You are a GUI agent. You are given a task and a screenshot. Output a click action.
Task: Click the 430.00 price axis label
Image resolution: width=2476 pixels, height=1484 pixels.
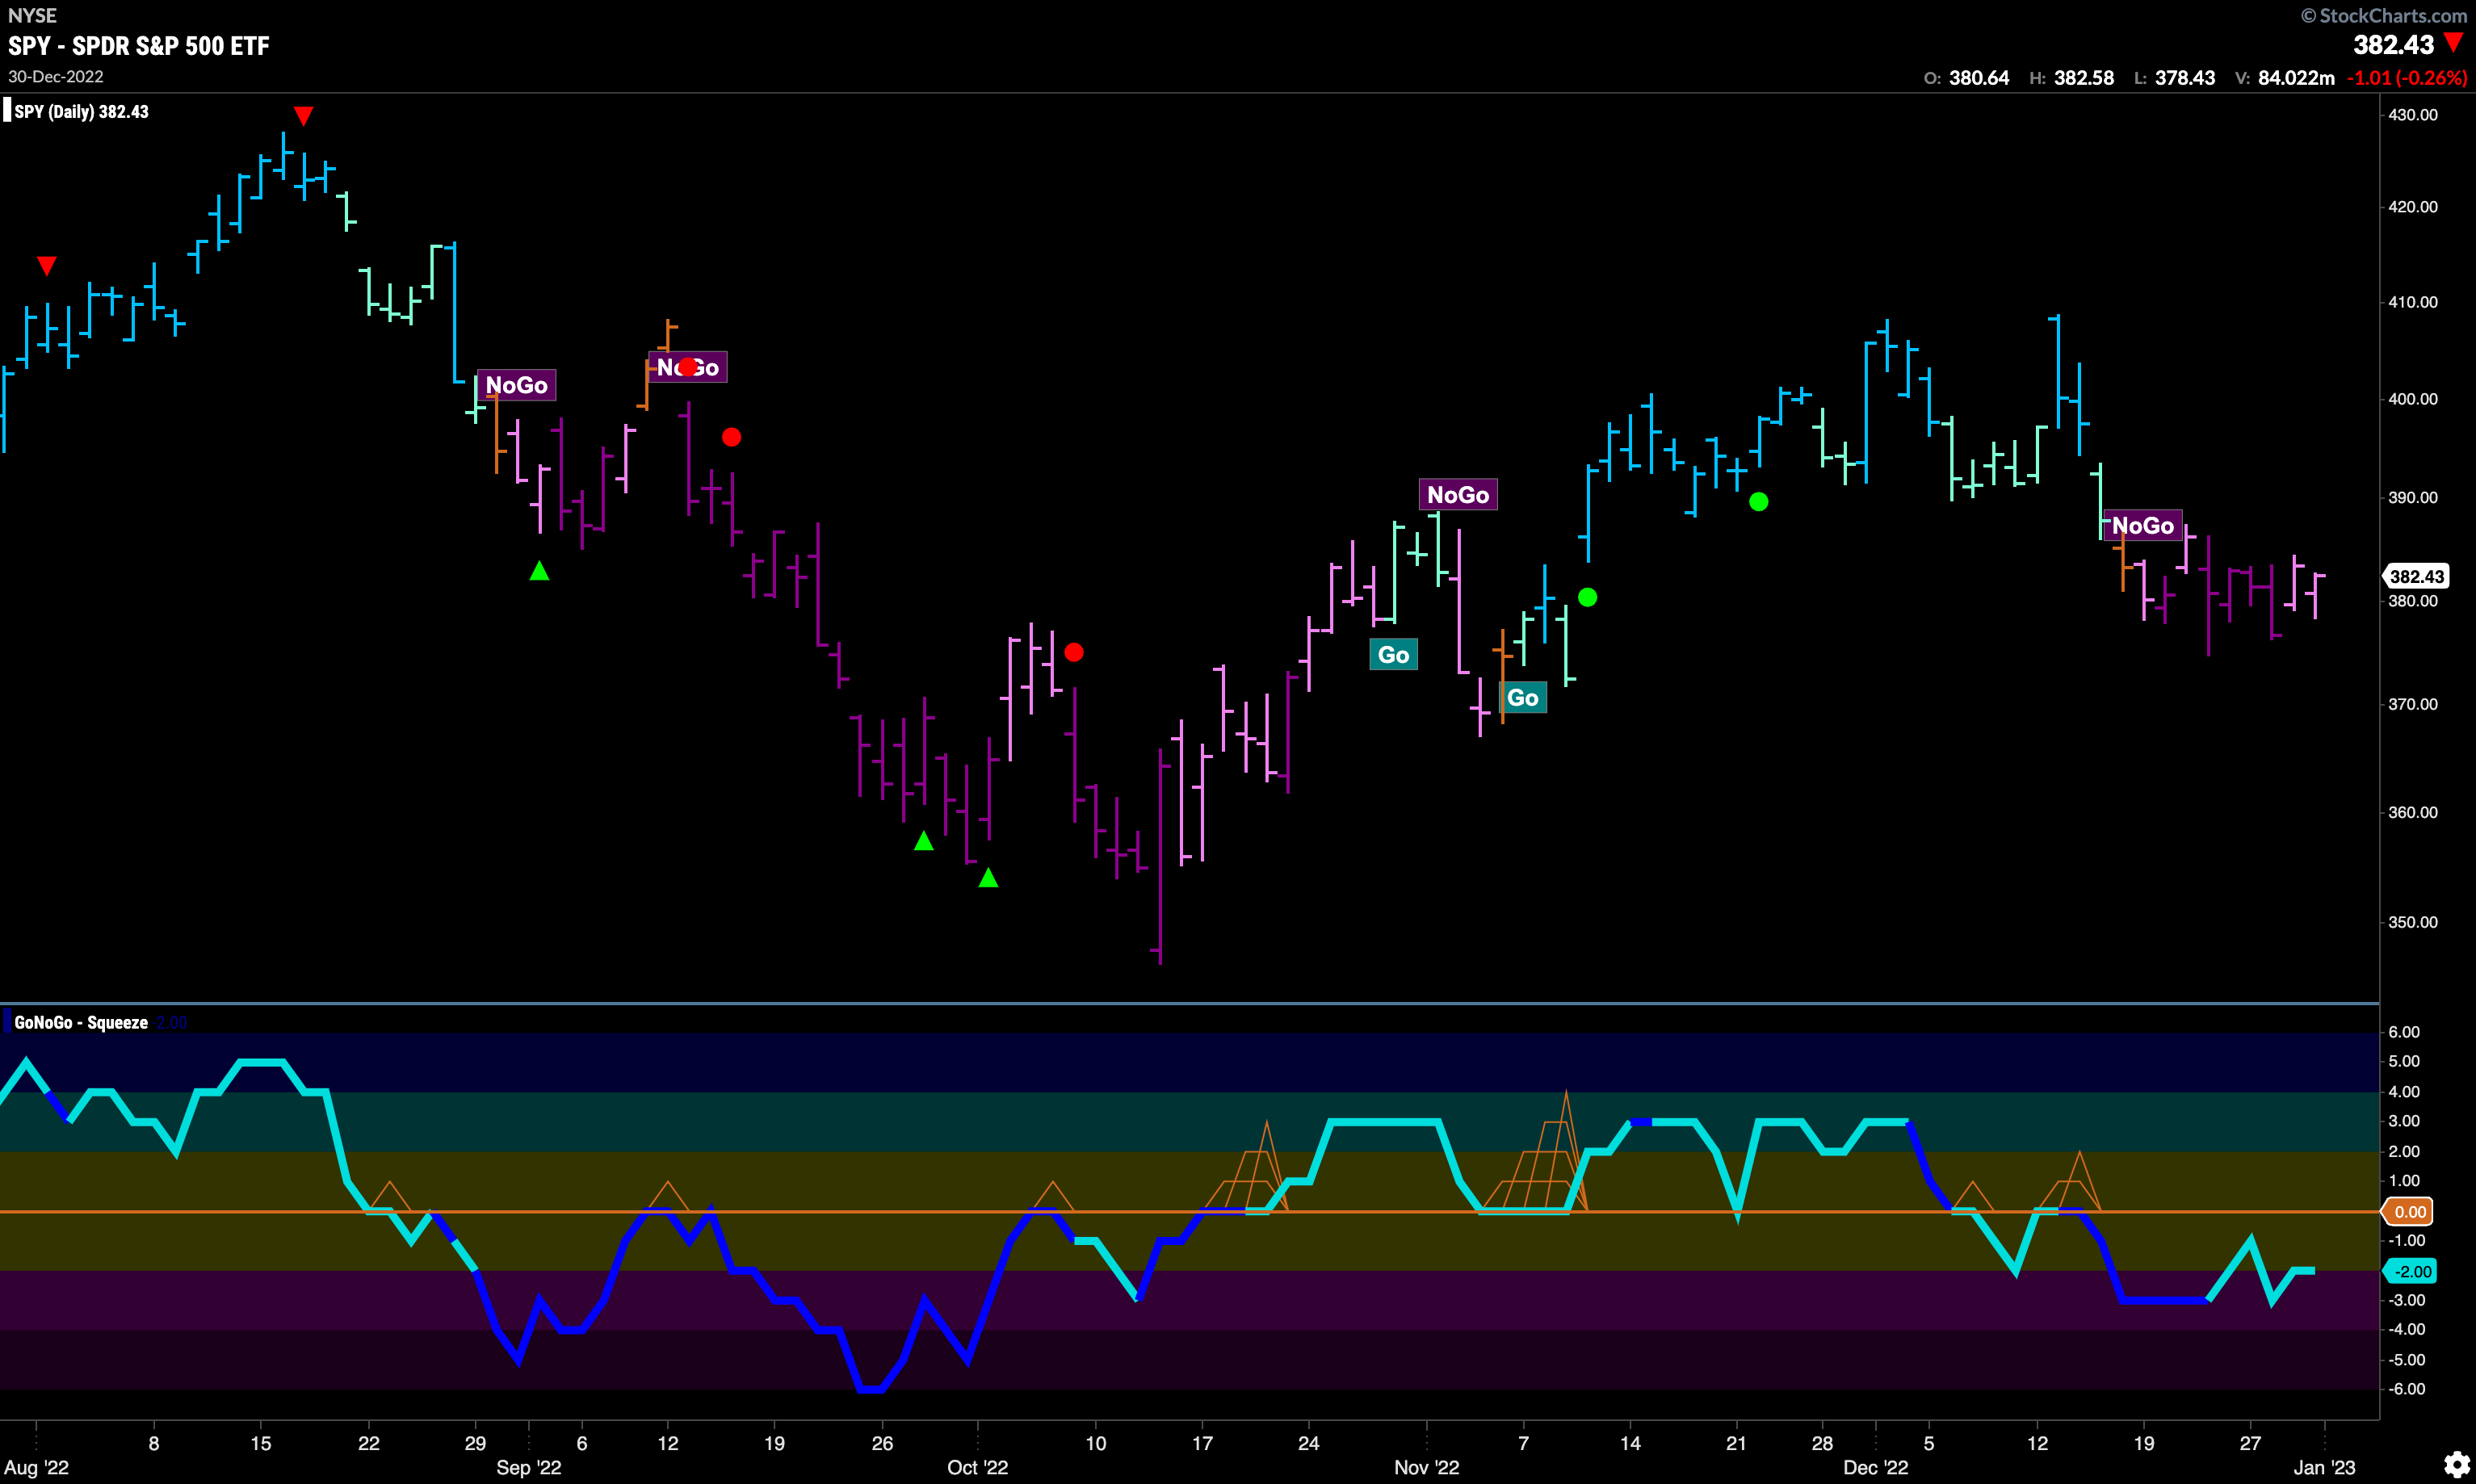click(x=2412, y=115)
